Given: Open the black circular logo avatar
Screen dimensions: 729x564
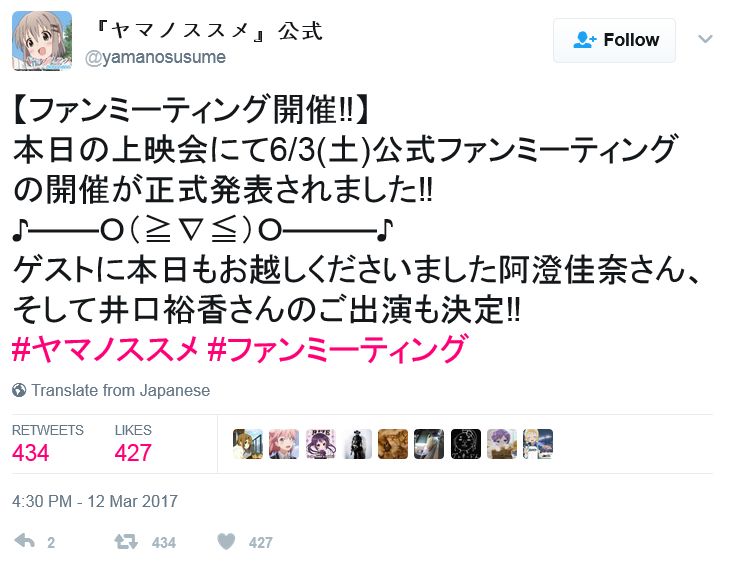Looking at the screenshot, I should (465, 444).
